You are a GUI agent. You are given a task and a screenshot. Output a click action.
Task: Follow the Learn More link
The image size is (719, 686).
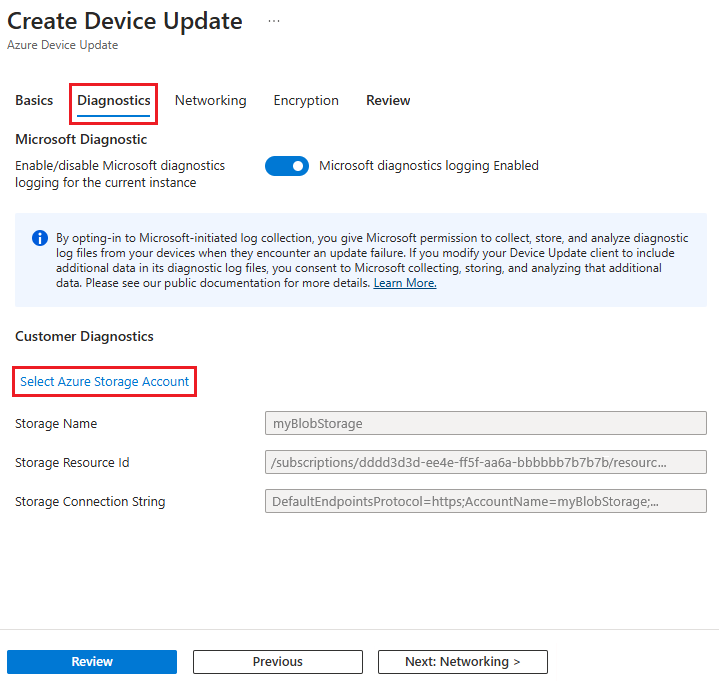point(405,283)
